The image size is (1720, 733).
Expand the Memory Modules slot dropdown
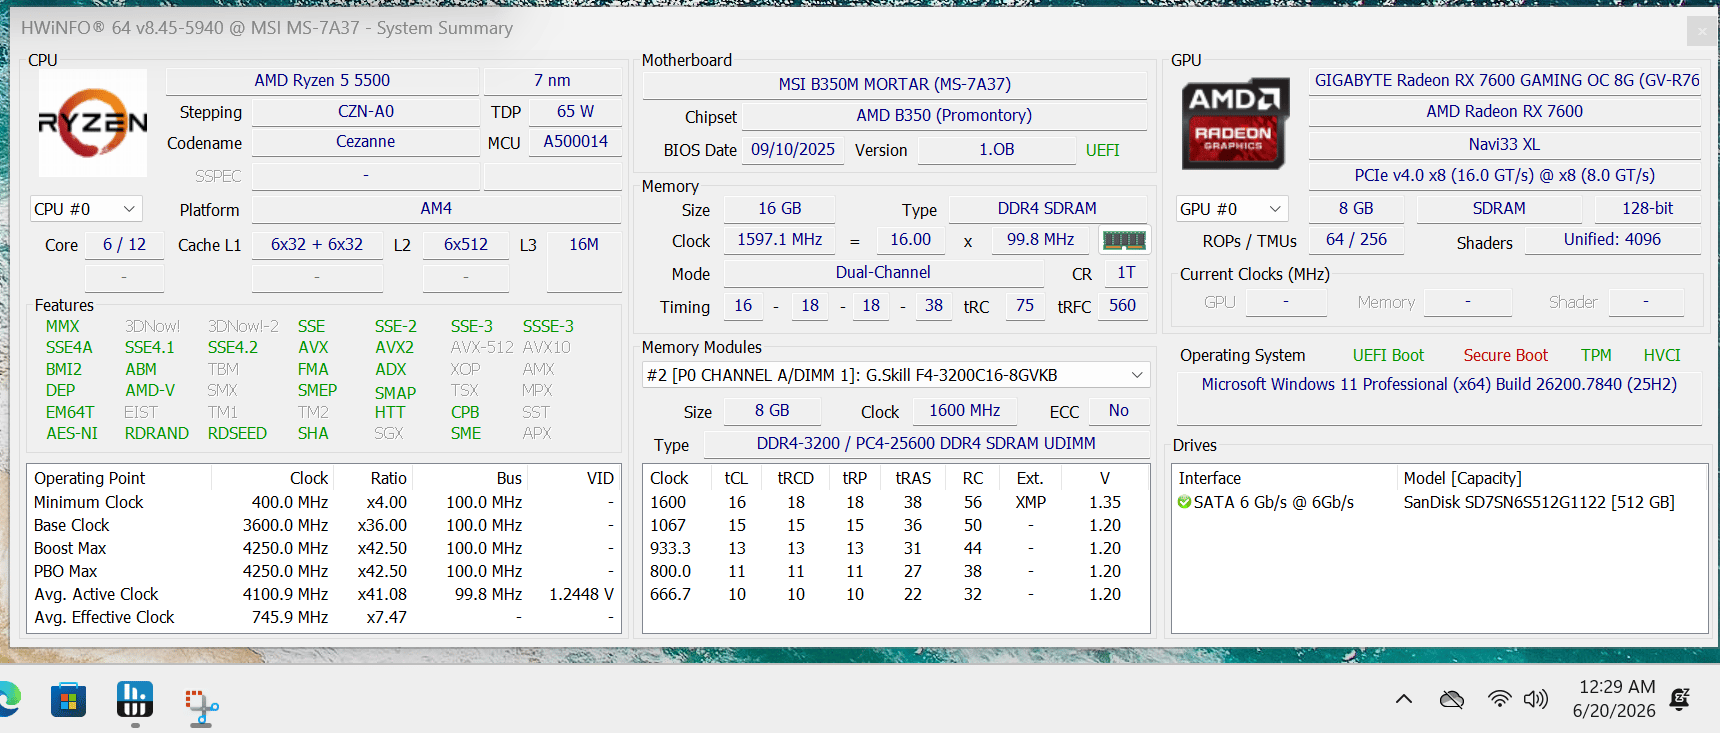(x=896, y=375)
